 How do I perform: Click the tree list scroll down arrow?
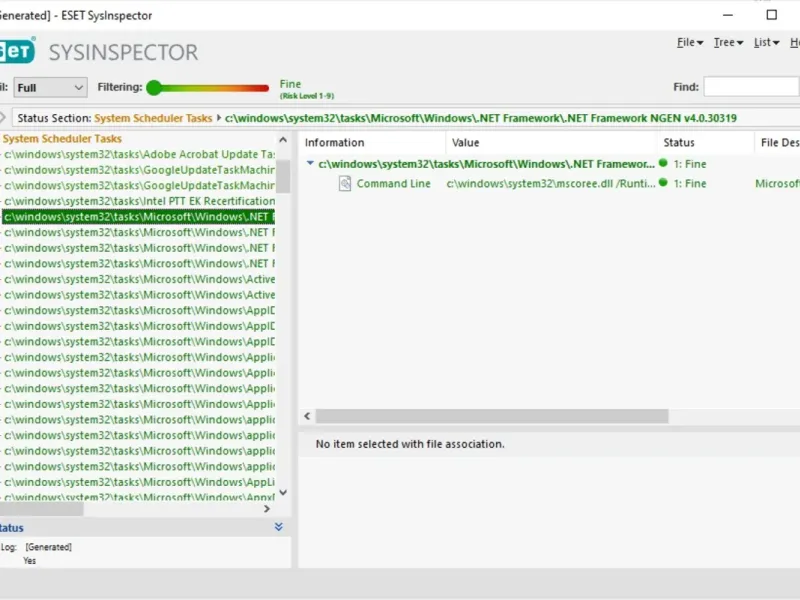(283, 492)
